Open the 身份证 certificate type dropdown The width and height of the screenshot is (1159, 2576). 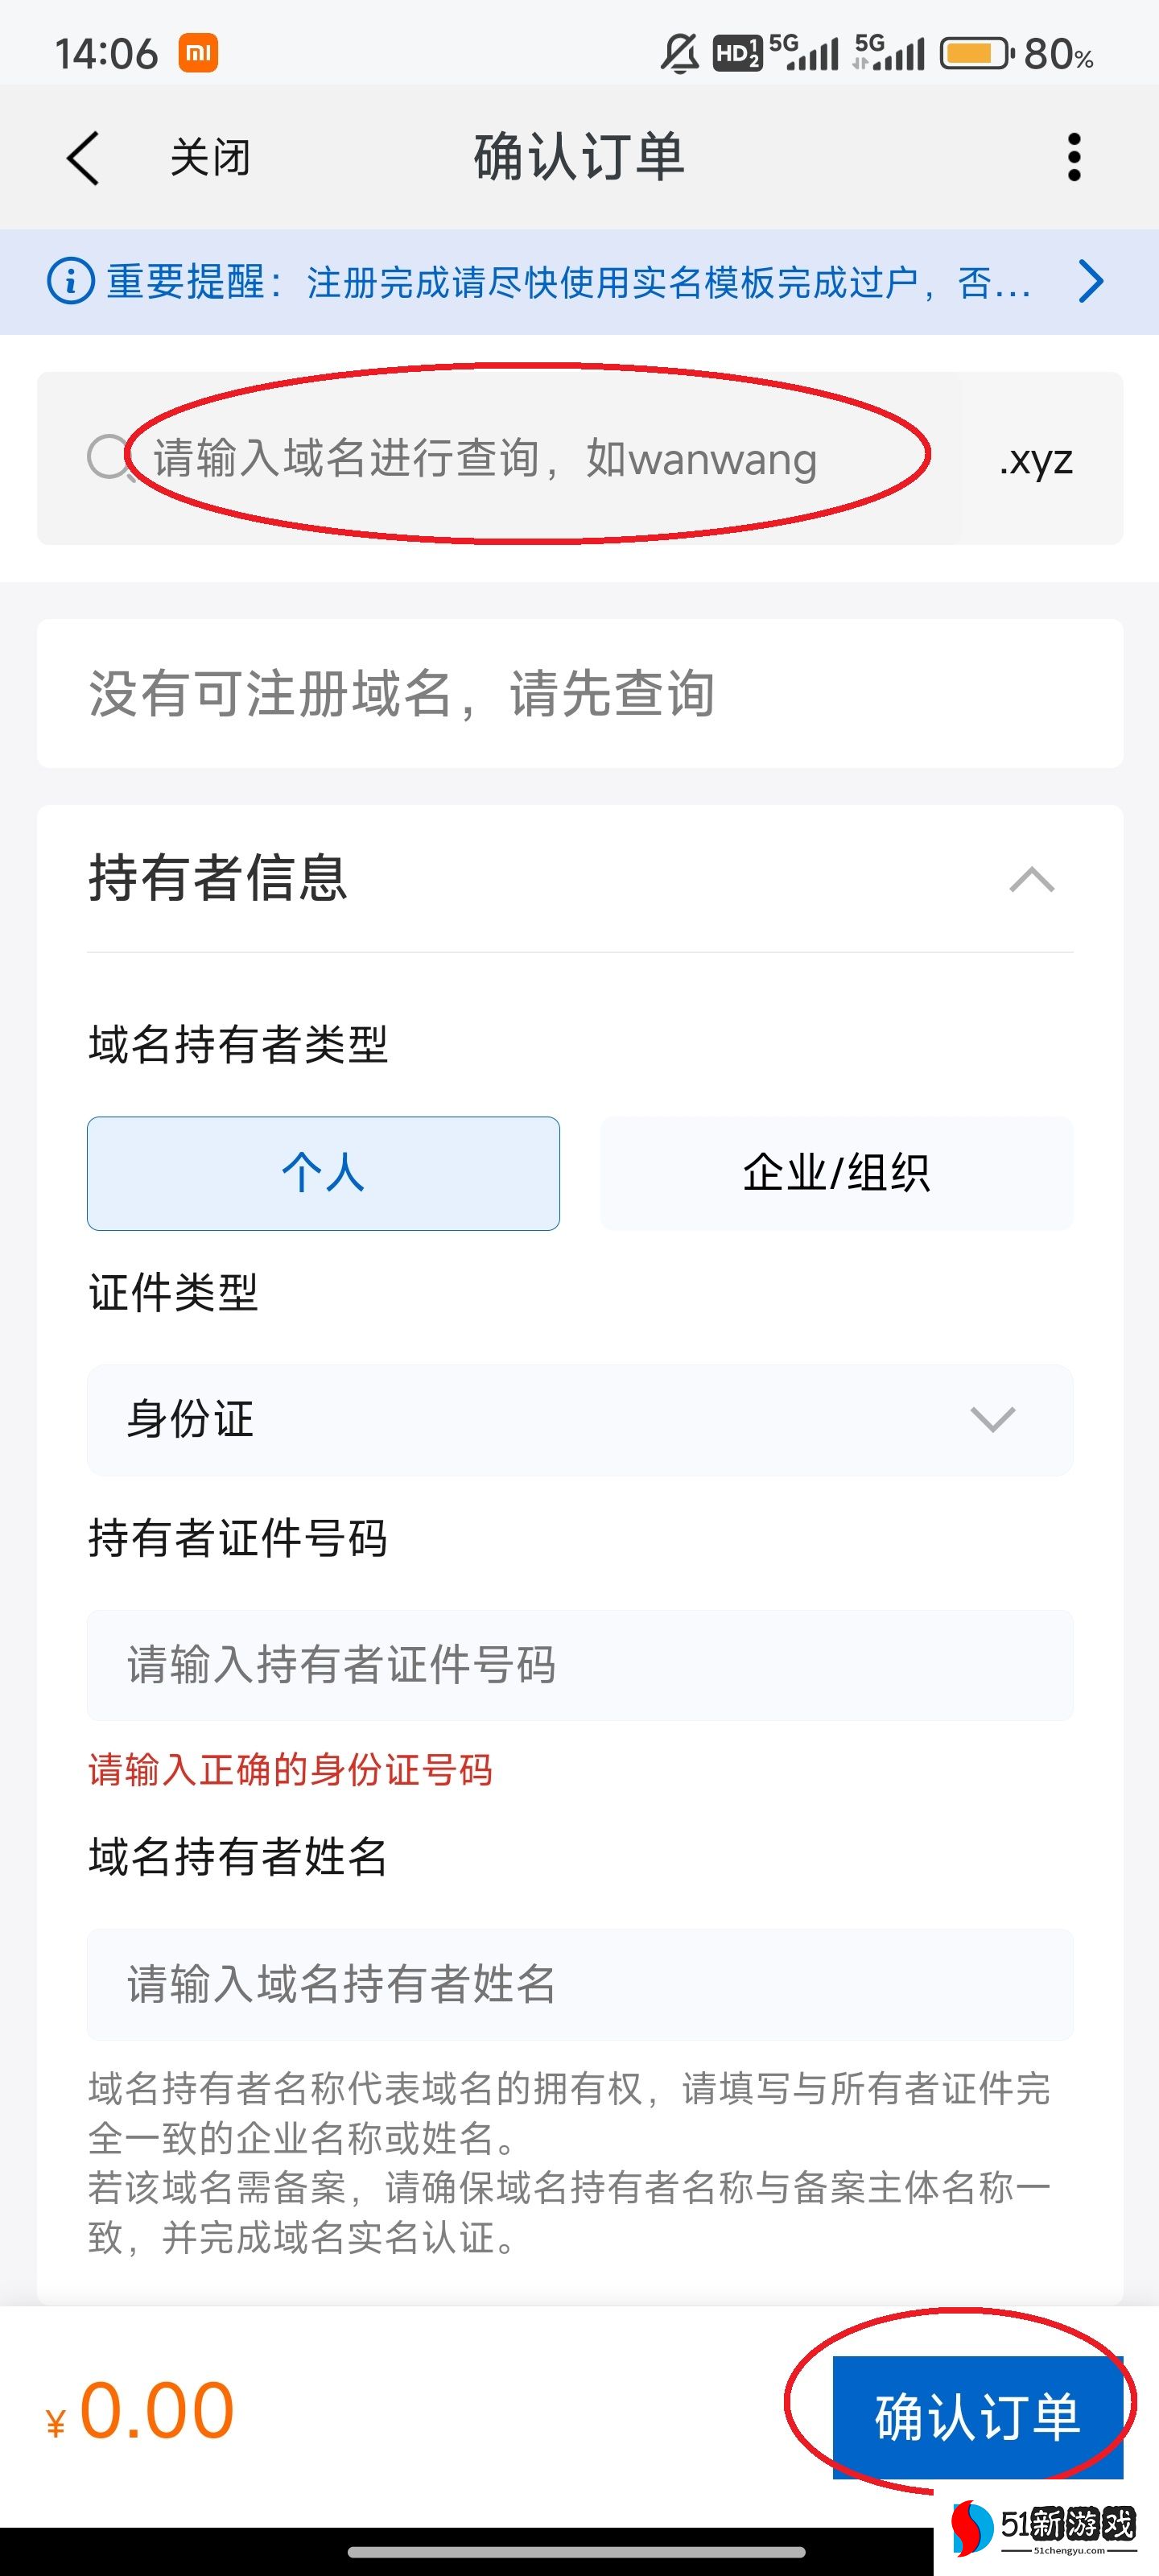click(580, 1419)
